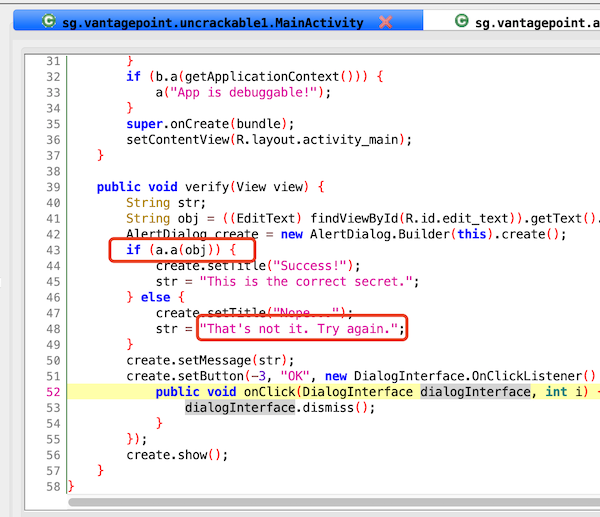Click line number 43 in gutter

(53, 250)
